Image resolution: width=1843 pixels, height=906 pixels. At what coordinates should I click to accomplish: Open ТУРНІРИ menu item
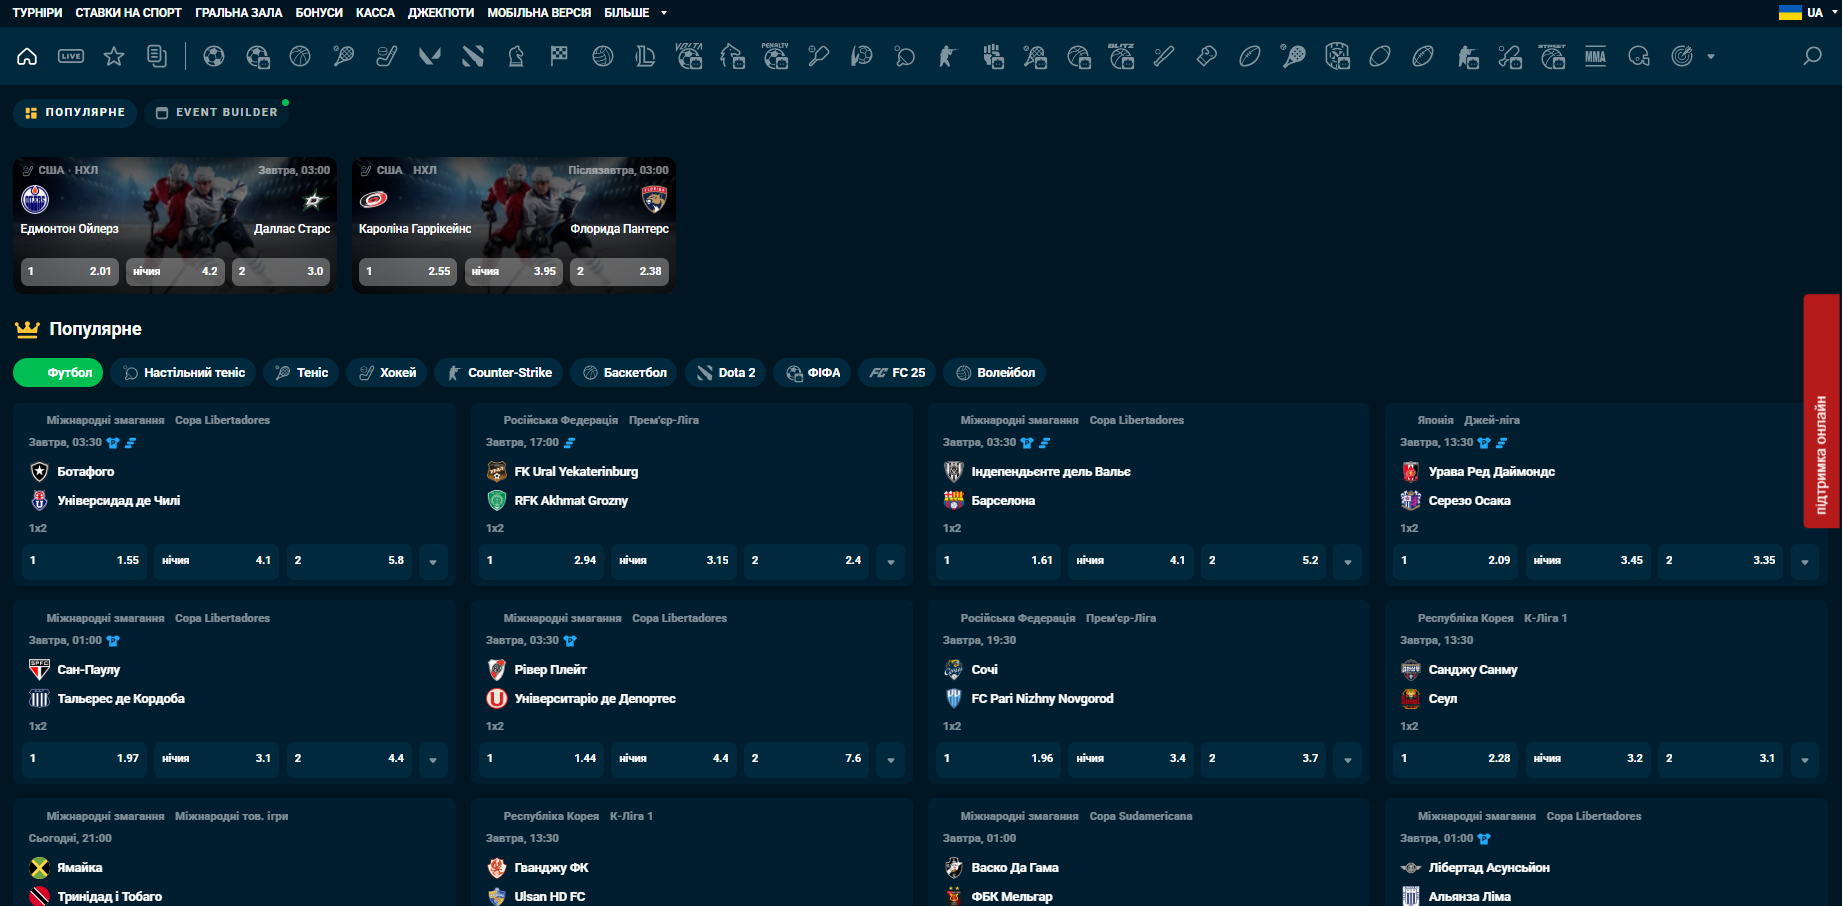[37, 13]
